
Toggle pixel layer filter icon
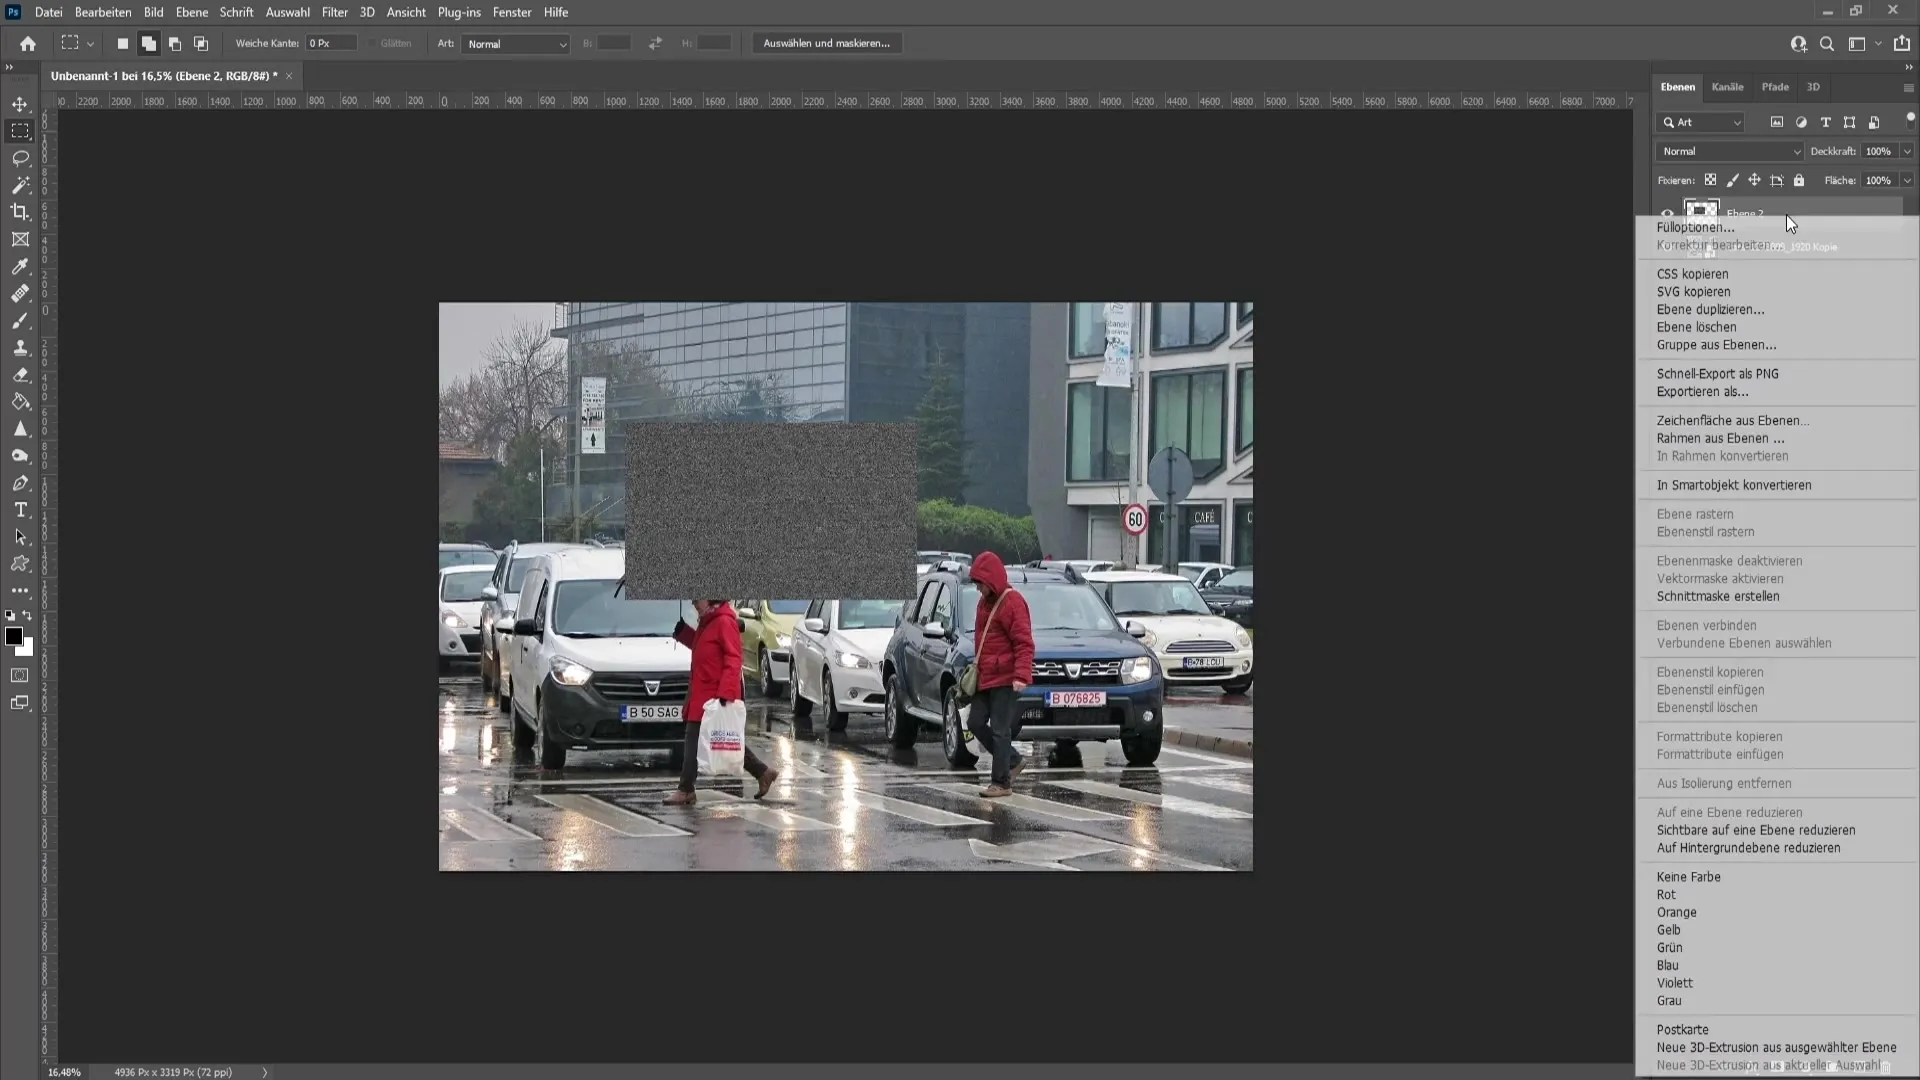[1777, 122]
